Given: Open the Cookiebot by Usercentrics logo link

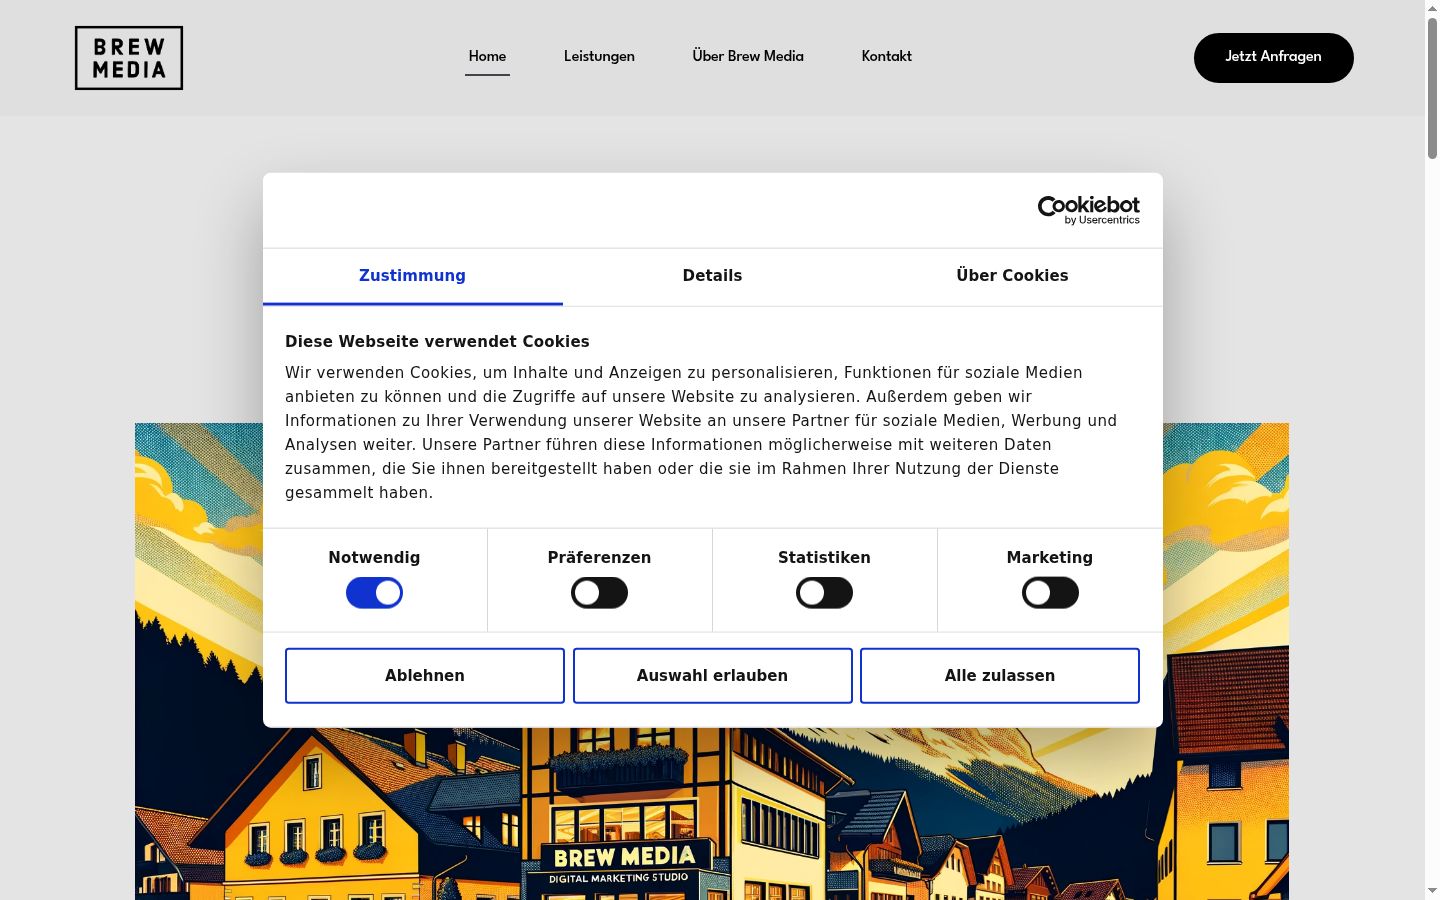Looking at the screenshot, I should point(1089,210).
